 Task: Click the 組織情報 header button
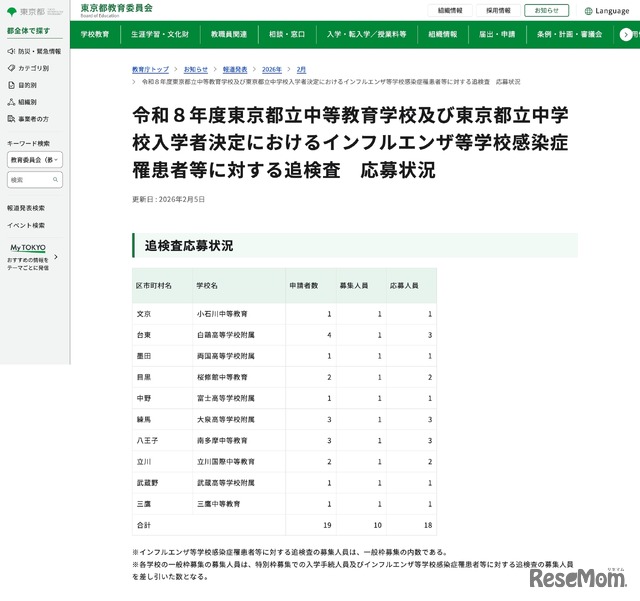tap(450, 10)
